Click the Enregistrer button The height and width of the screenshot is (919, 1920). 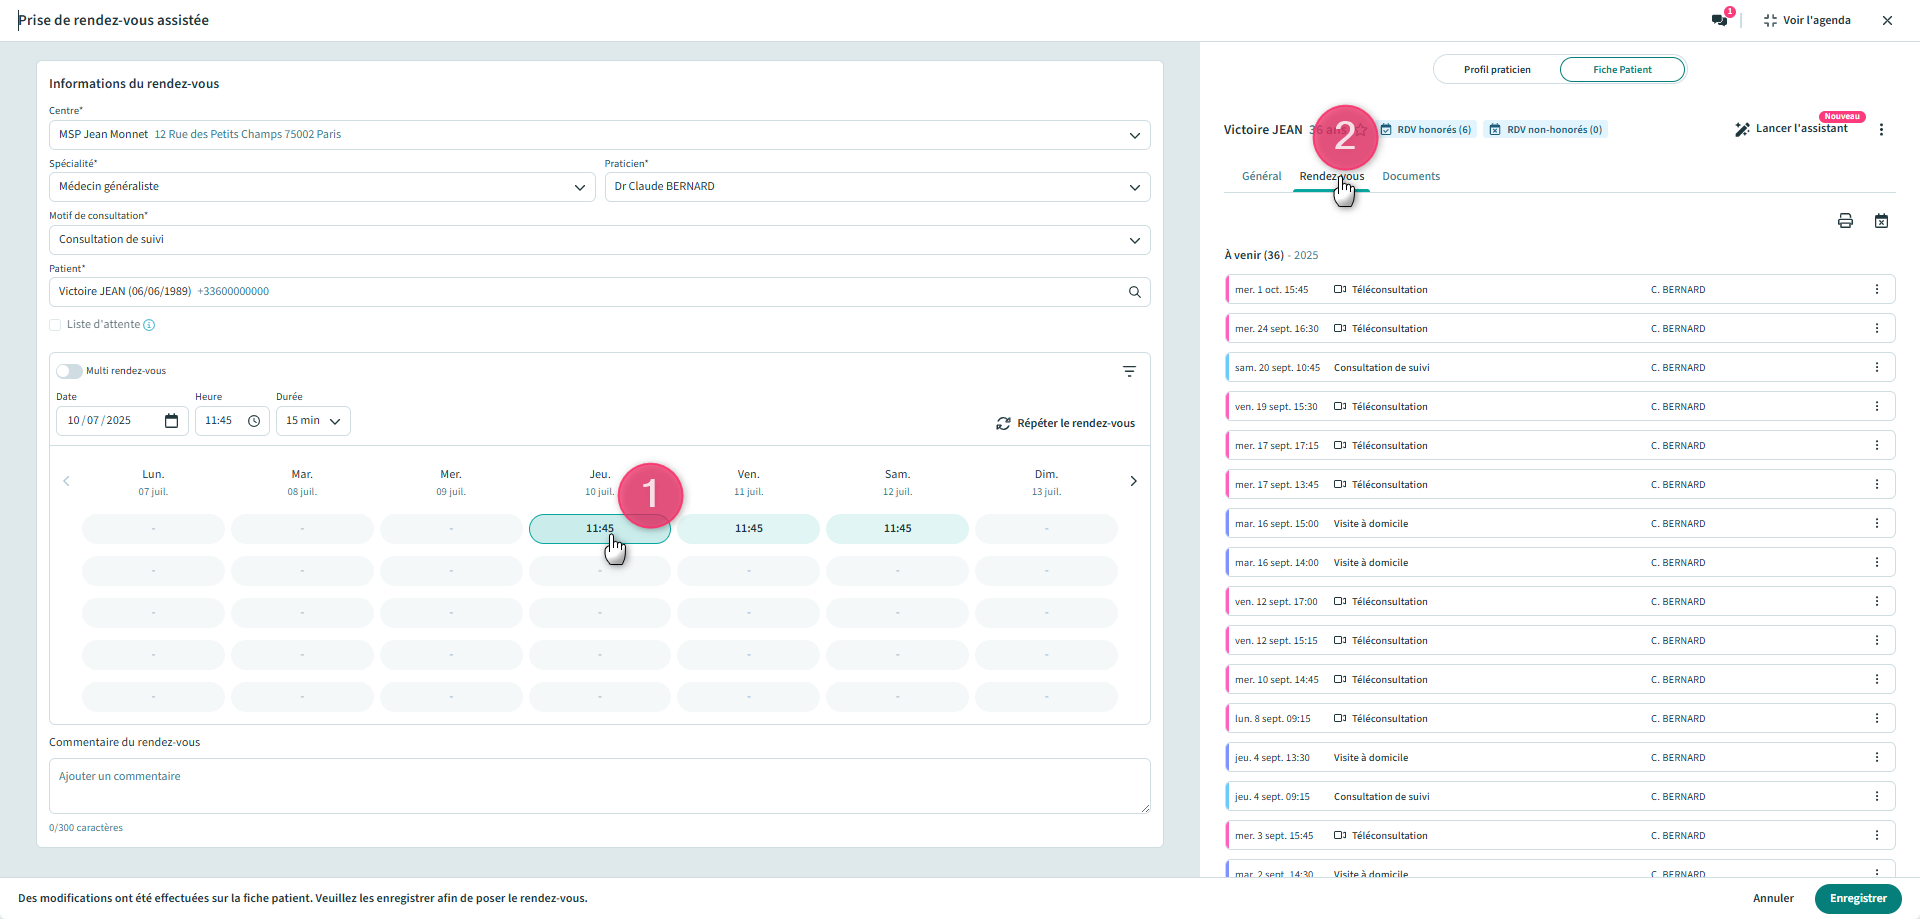point(1857,898)
